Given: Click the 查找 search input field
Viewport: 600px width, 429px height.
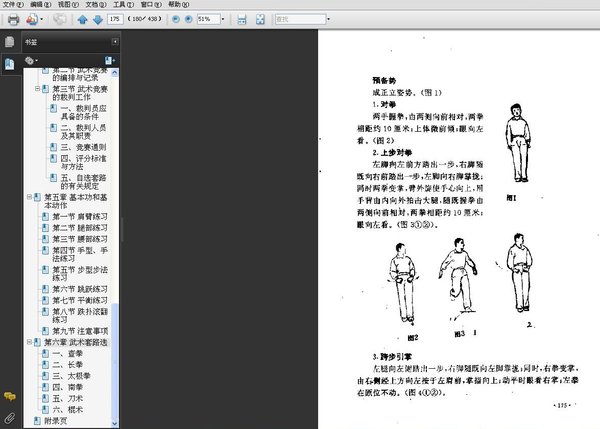Looking at the screenshot, I should pos(300,19).
